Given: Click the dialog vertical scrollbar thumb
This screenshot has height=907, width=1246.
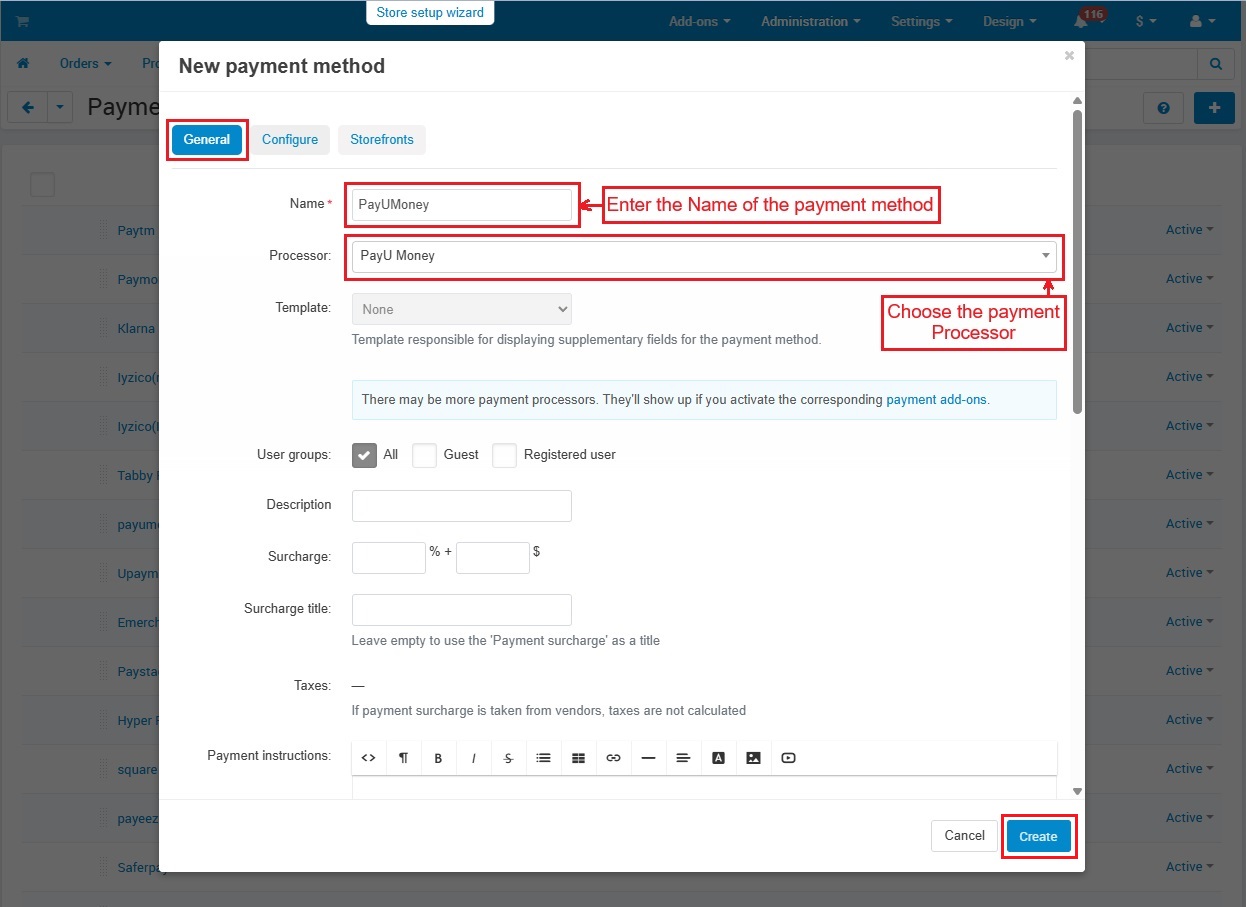Looking at the screenshot, I should [1077, 260].
